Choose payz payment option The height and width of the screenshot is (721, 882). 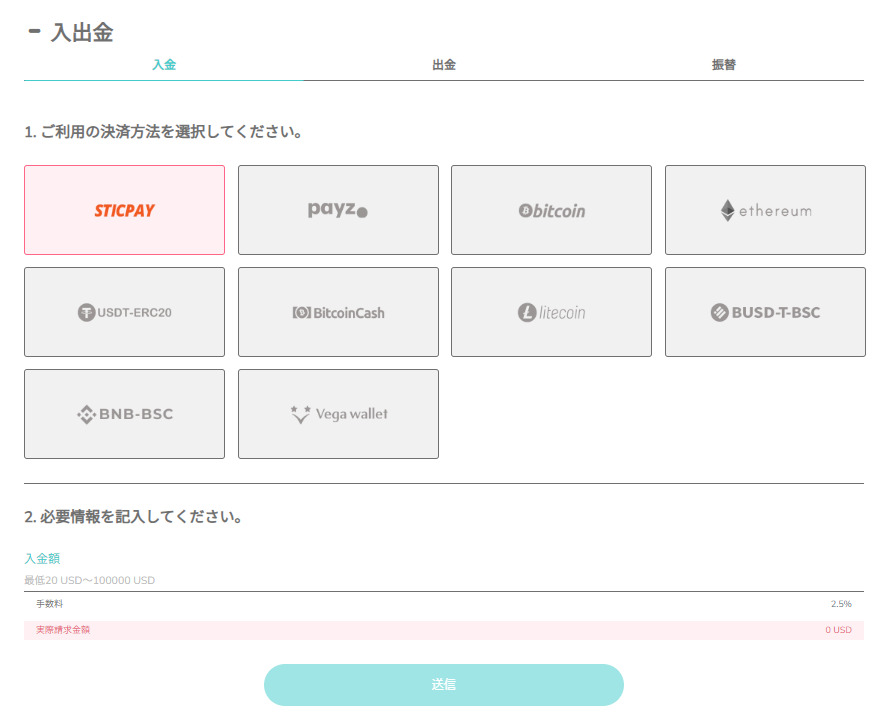click(338, 210)
